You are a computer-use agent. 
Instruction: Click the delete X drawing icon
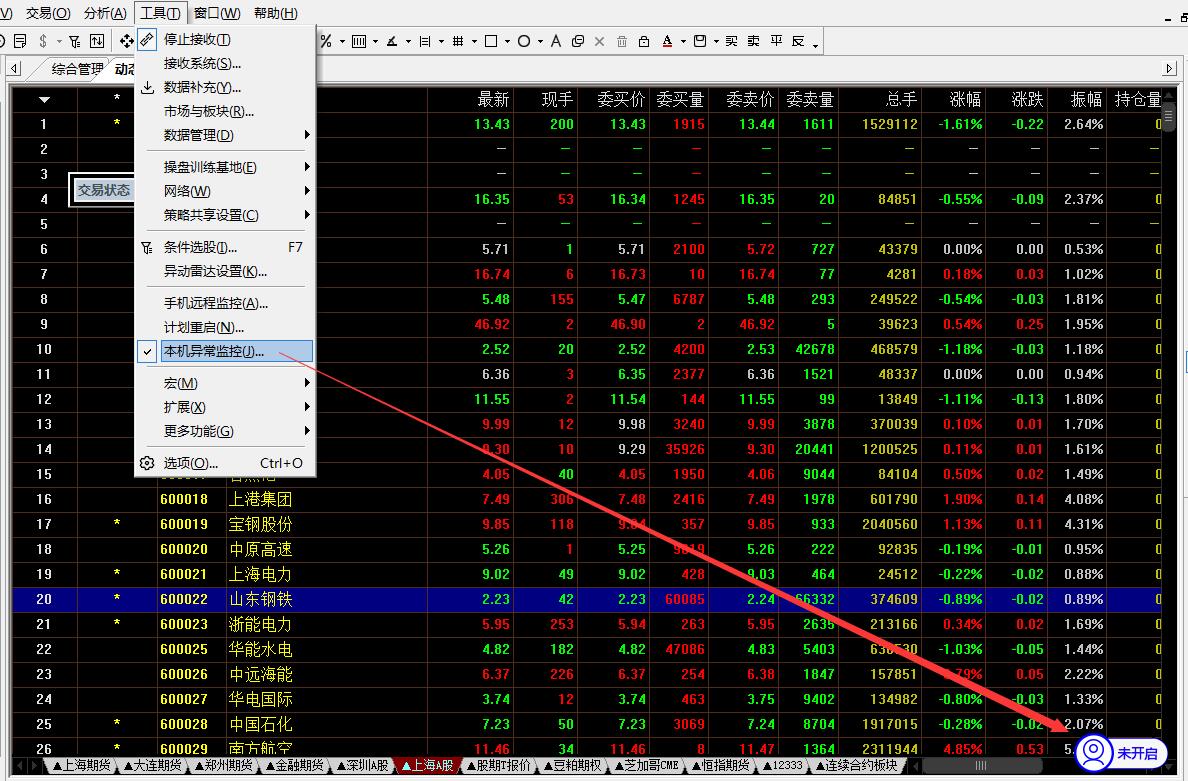(x=600, y=41)
